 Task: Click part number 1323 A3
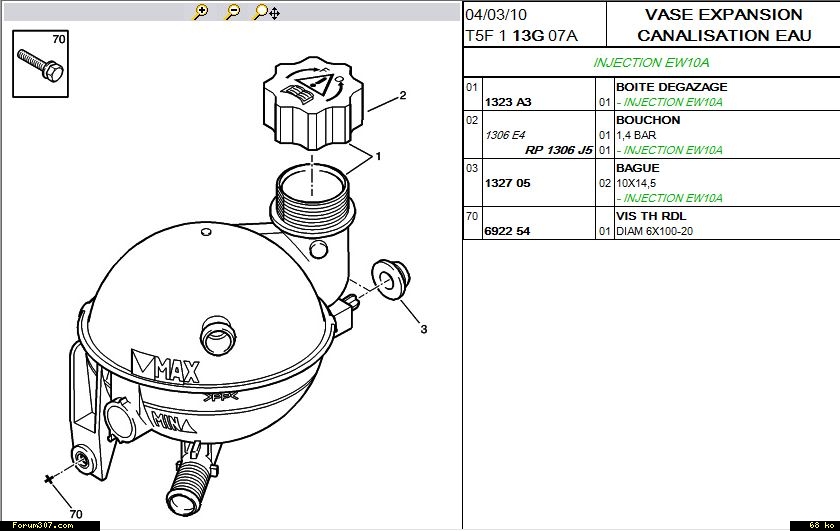coord(508,102)
